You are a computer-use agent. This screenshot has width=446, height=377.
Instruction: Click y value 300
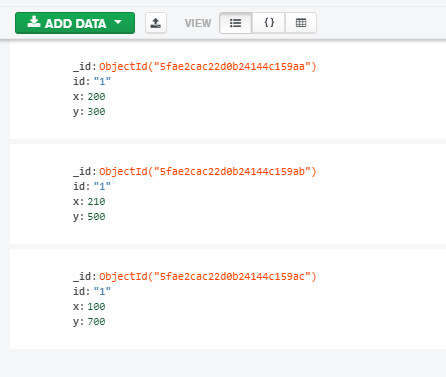click(96, 112)
